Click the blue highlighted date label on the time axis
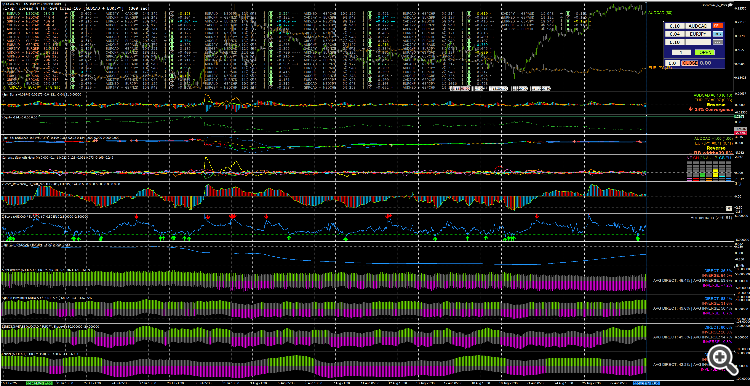 point(646,383)
